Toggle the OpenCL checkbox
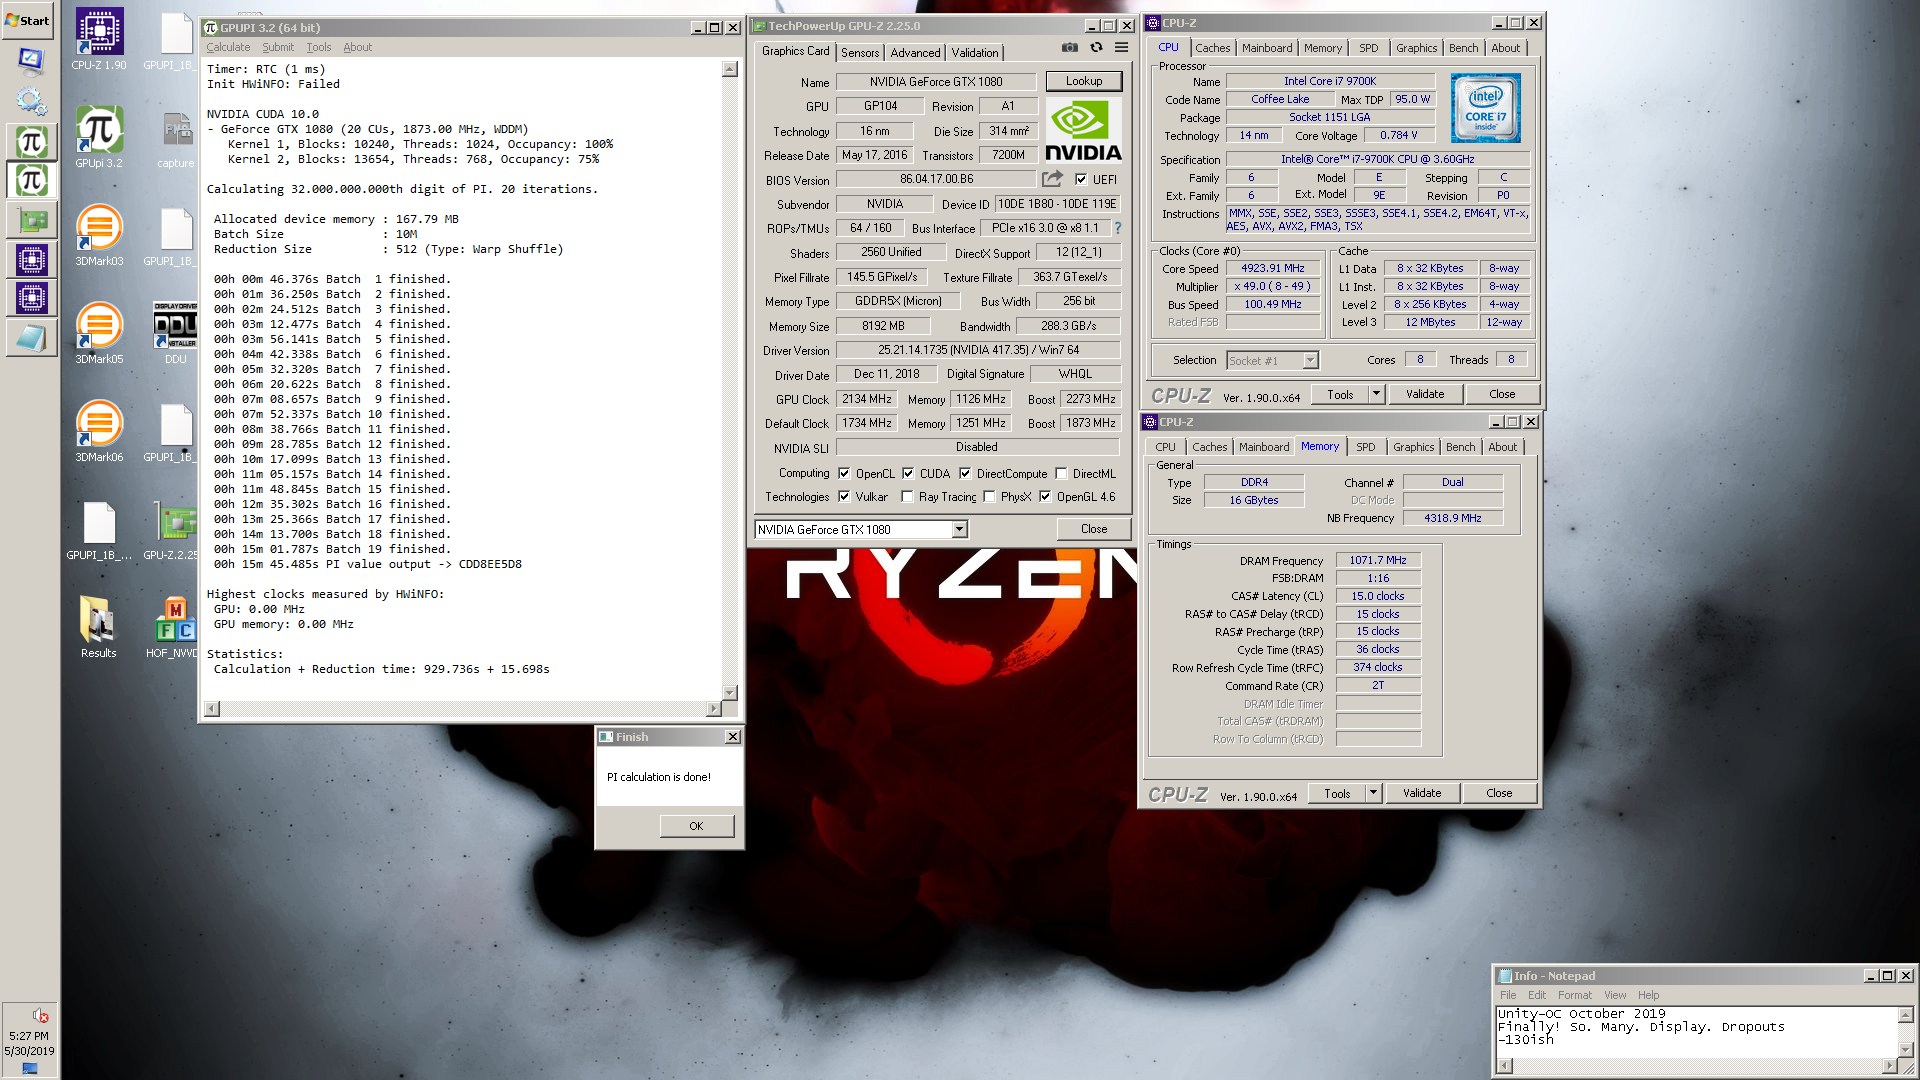Viewport: 1920px width, 1080px height. (x=844, y=474)
